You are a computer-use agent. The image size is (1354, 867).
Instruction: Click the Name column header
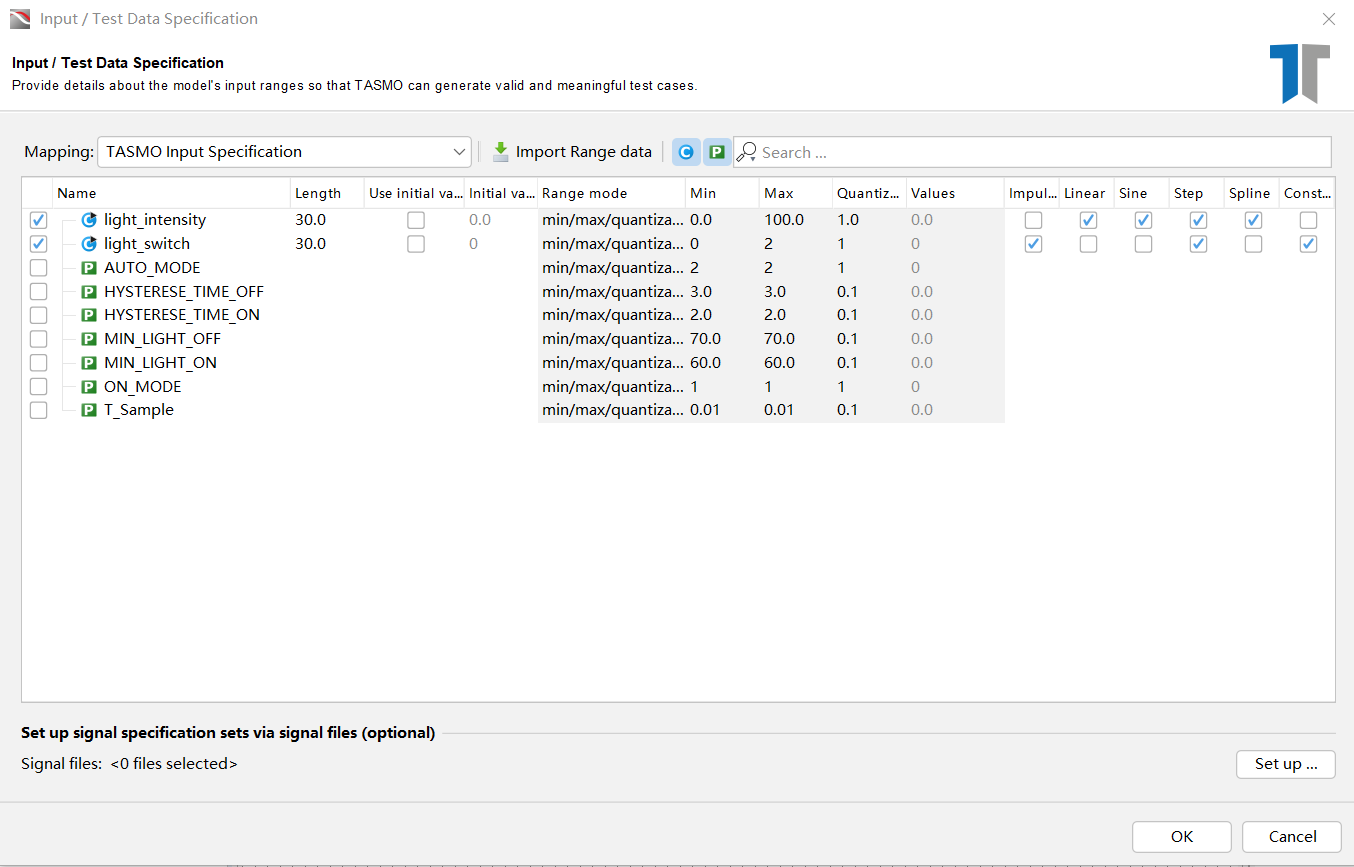(171, 193)
